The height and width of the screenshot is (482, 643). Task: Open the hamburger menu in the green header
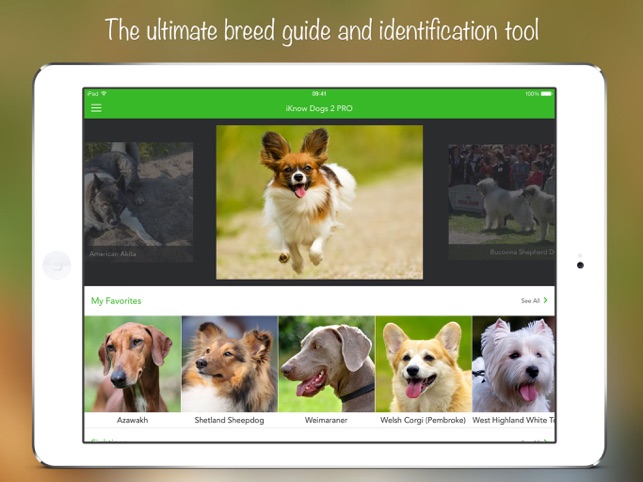(x=96, y=108)
